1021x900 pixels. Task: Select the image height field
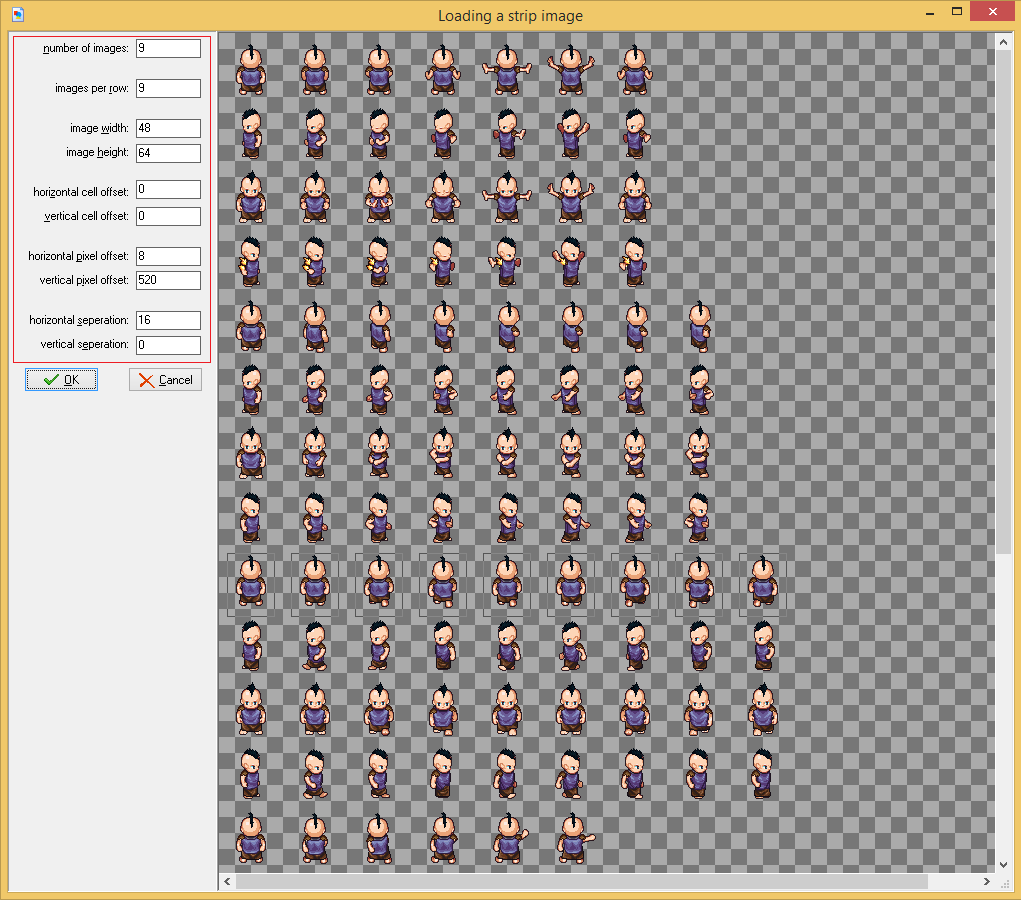[168, 153]
